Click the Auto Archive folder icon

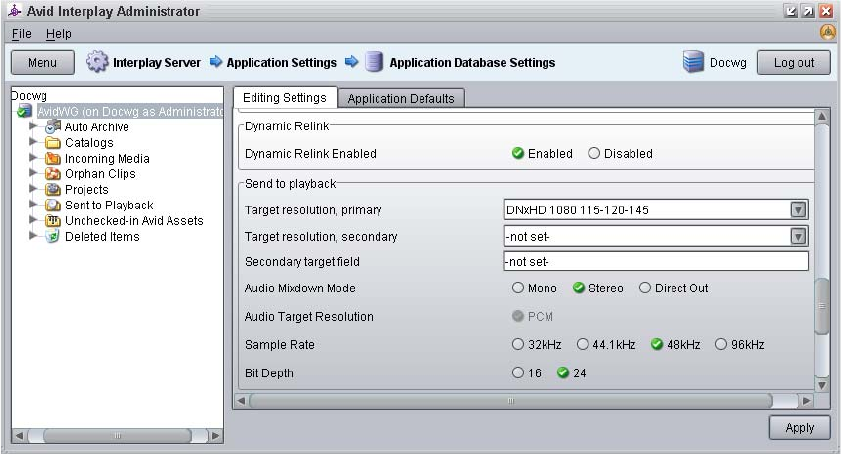pos(54,127)
